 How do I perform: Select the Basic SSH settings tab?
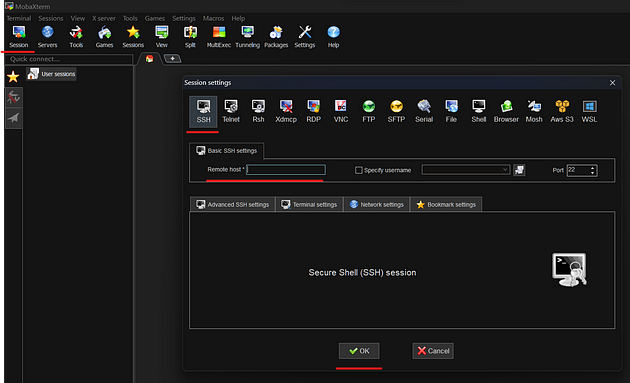point(227,151)
